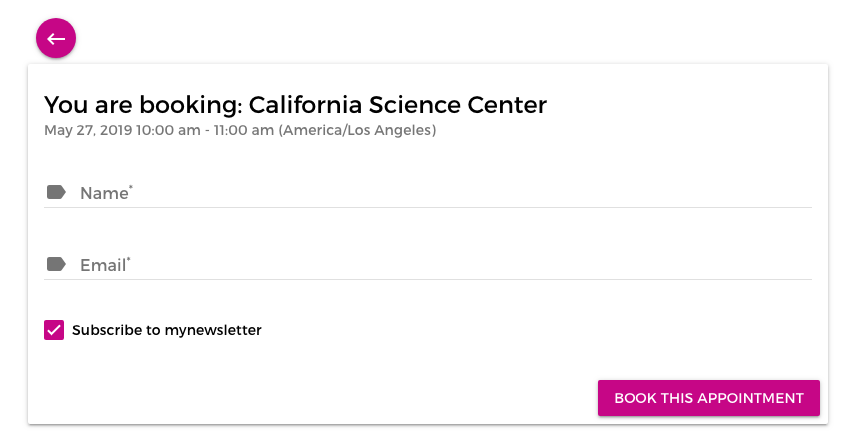The image size is (847, 438).
Task: Click the California Science Center title text
Action: click(398, 105)
